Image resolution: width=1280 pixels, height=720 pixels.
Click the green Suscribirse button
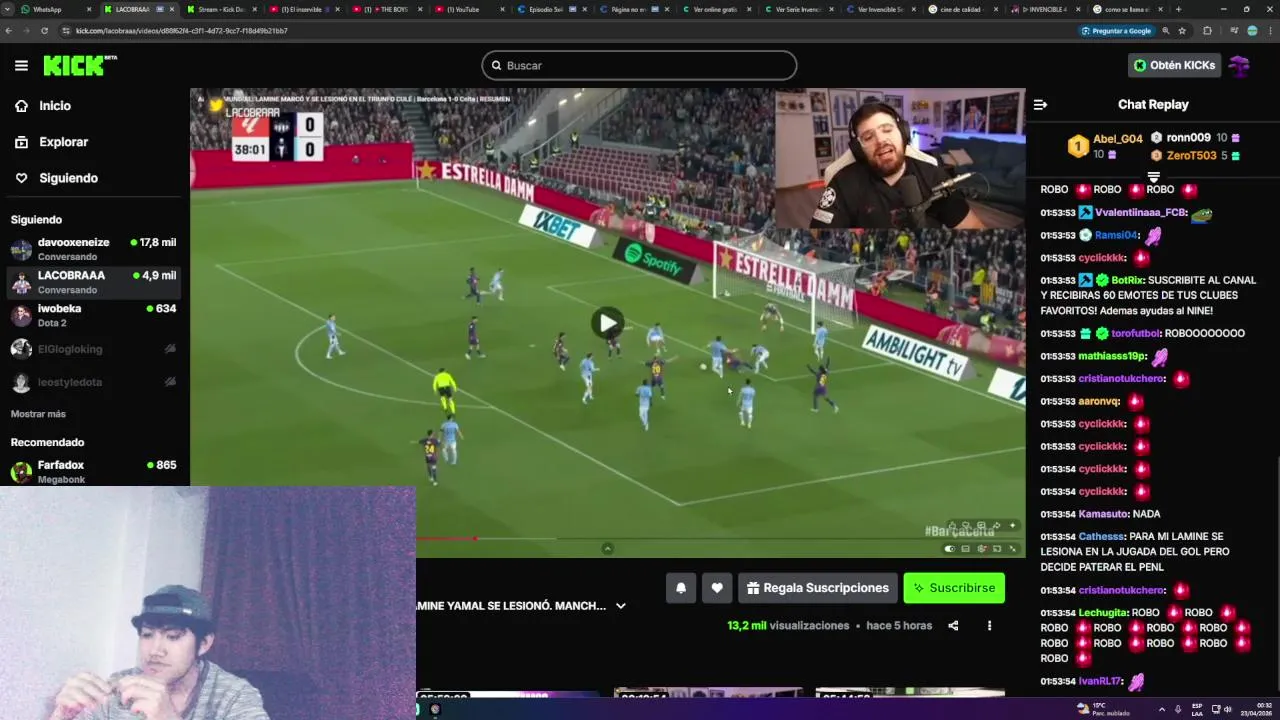tap(954, 588)
